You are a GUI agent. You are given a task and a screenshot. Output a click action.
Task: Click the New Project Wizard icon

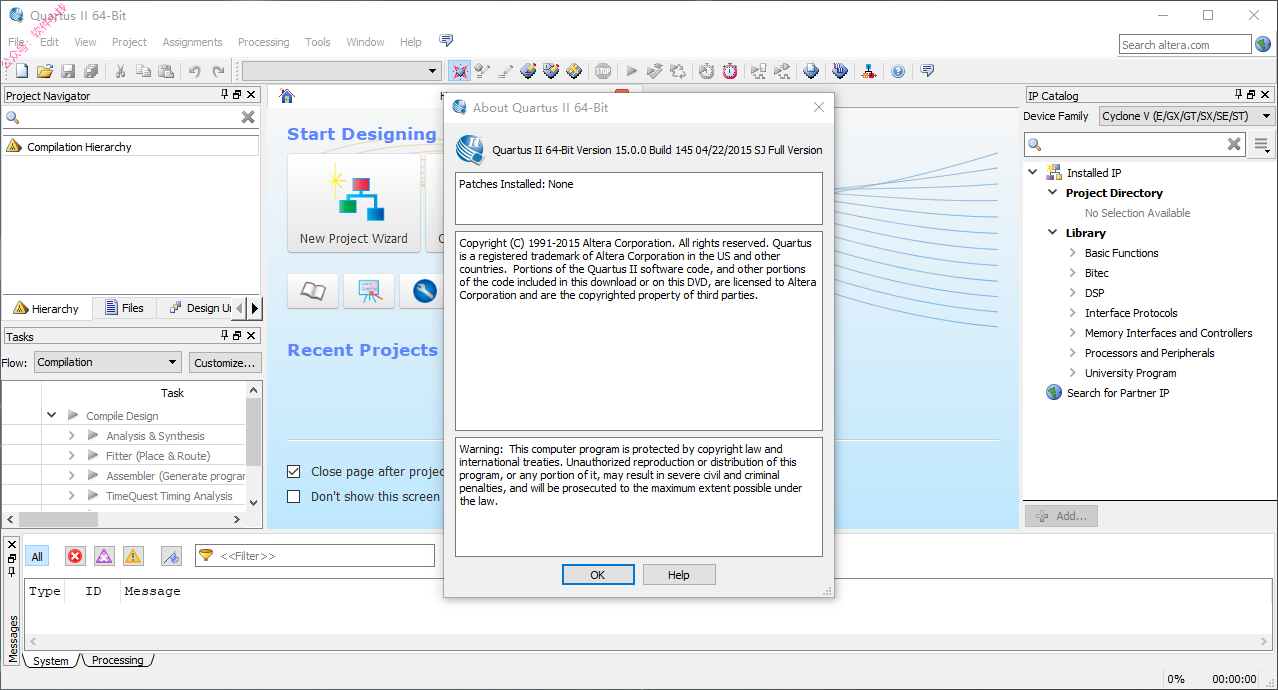[354, 201]
